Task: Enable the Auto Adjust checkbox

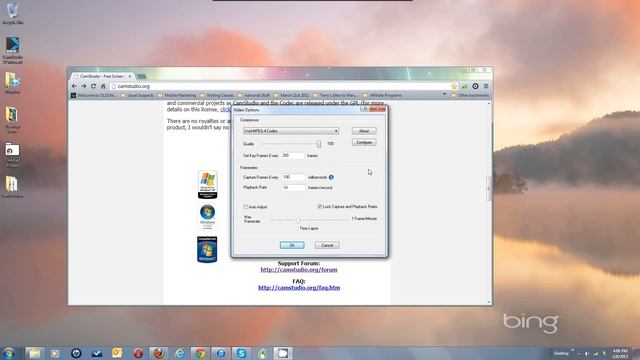Action: pyautogui.click(x=246, y=207)
